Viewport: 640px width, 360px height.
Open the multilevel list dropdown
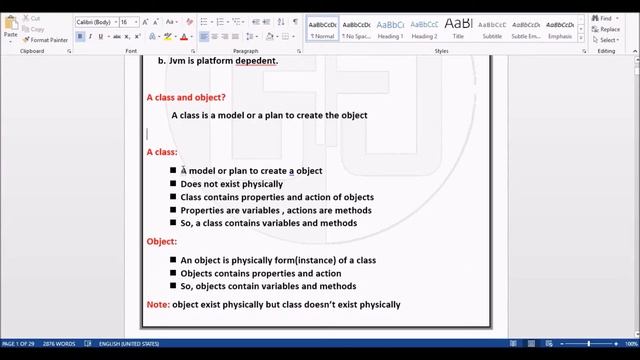(243, 22)
